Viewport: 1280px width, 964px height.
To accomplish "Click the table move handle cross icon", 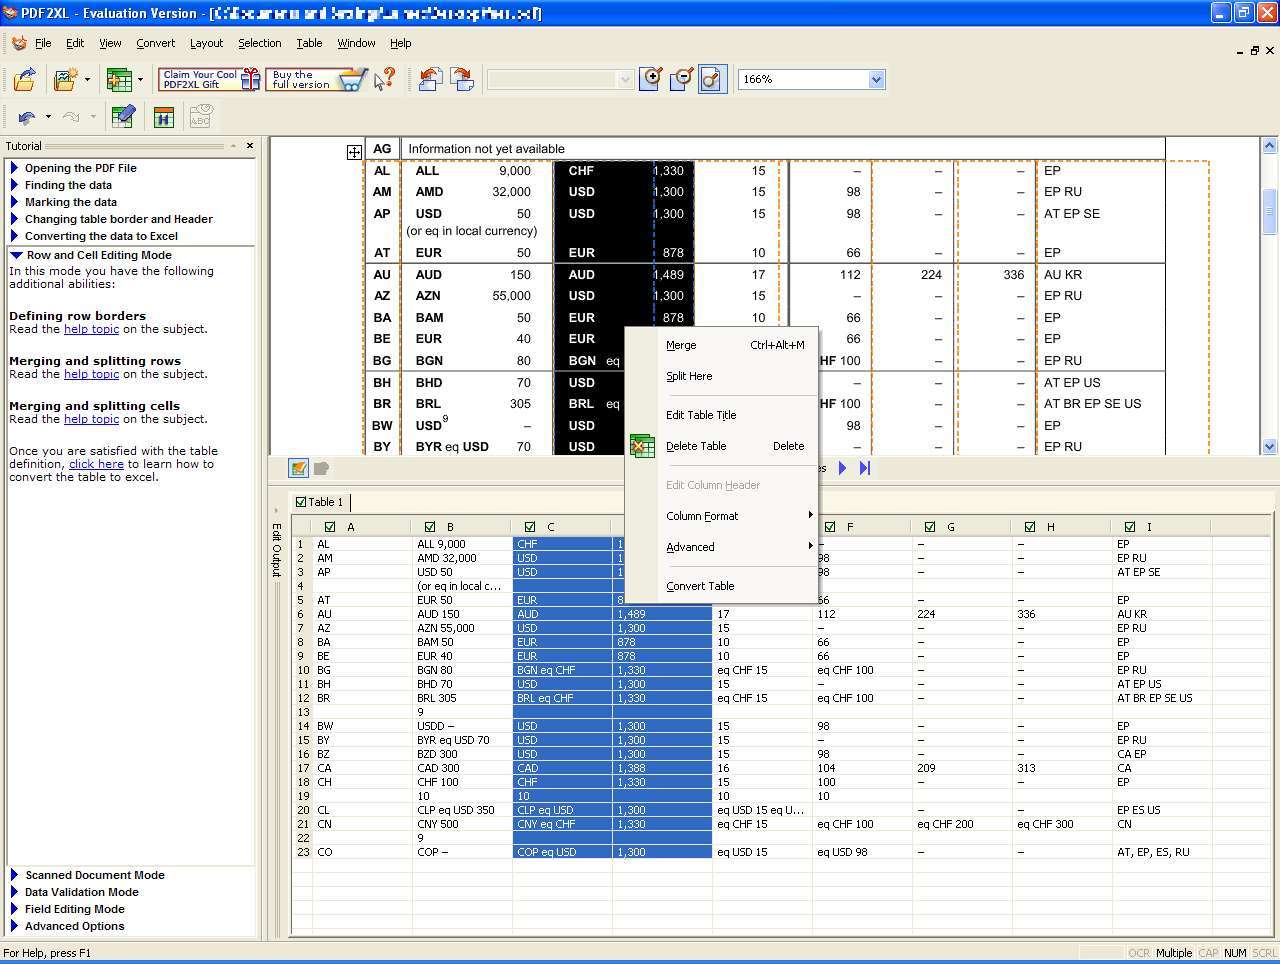I will point(354,152).
